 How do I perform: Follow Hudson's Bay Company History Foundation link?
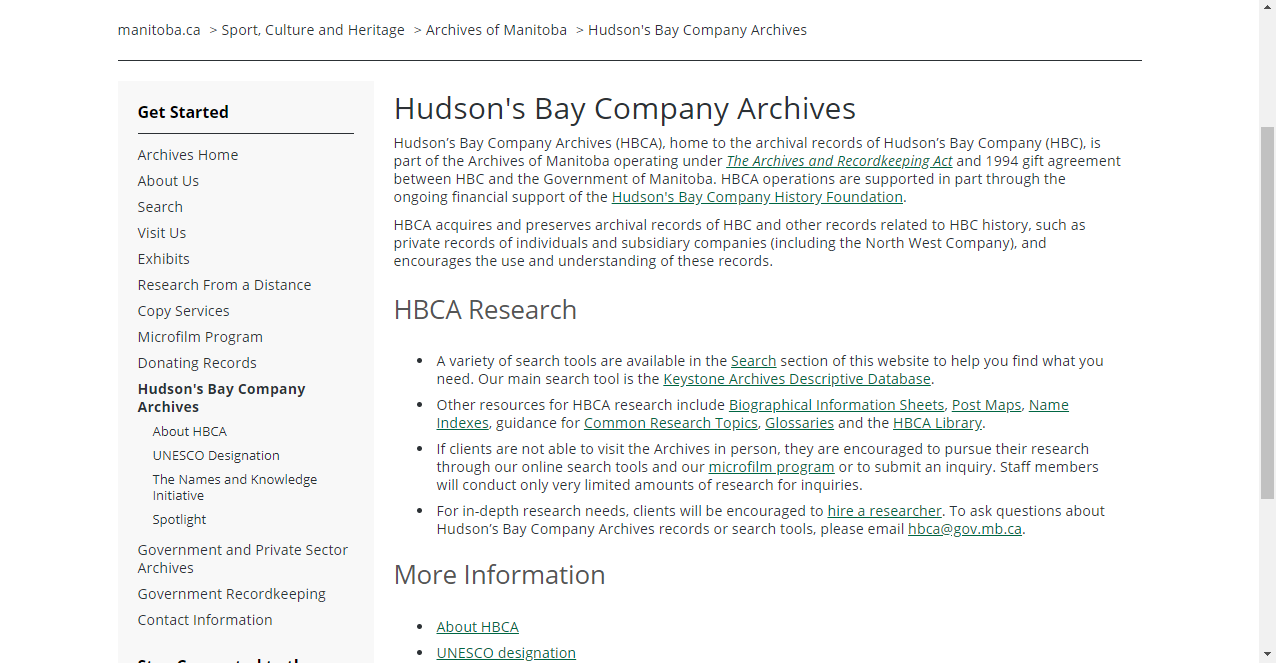pos(757,197)
